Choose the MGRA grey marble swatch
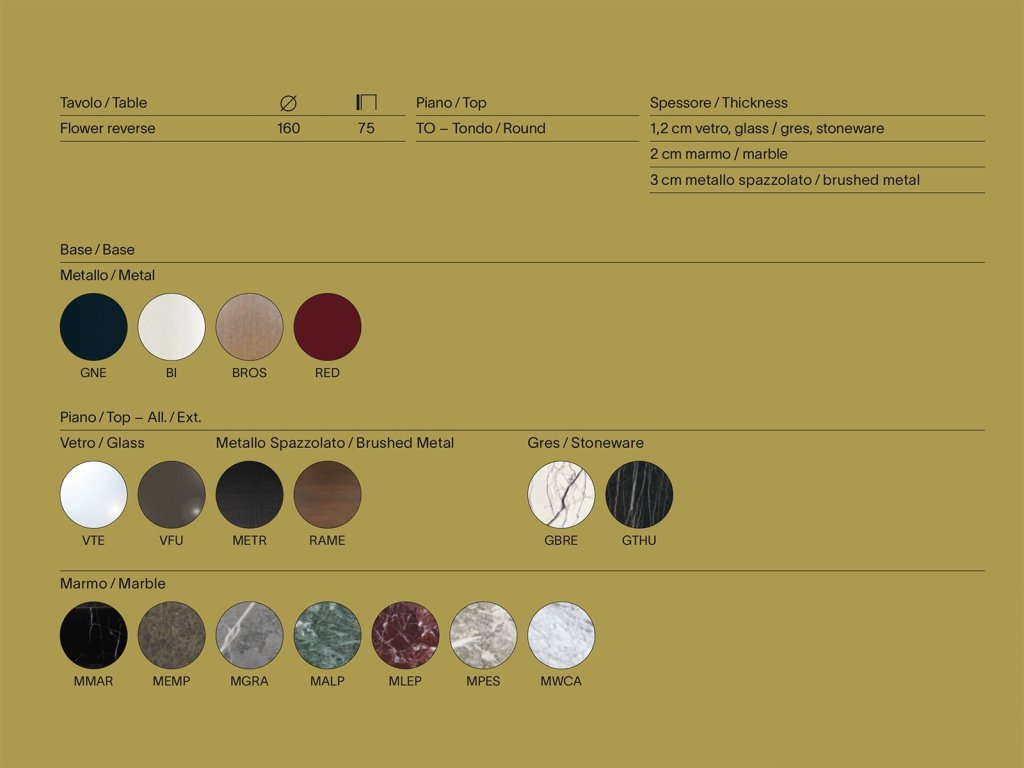Viewport: 1024px width, 768px height. [250, 635]
